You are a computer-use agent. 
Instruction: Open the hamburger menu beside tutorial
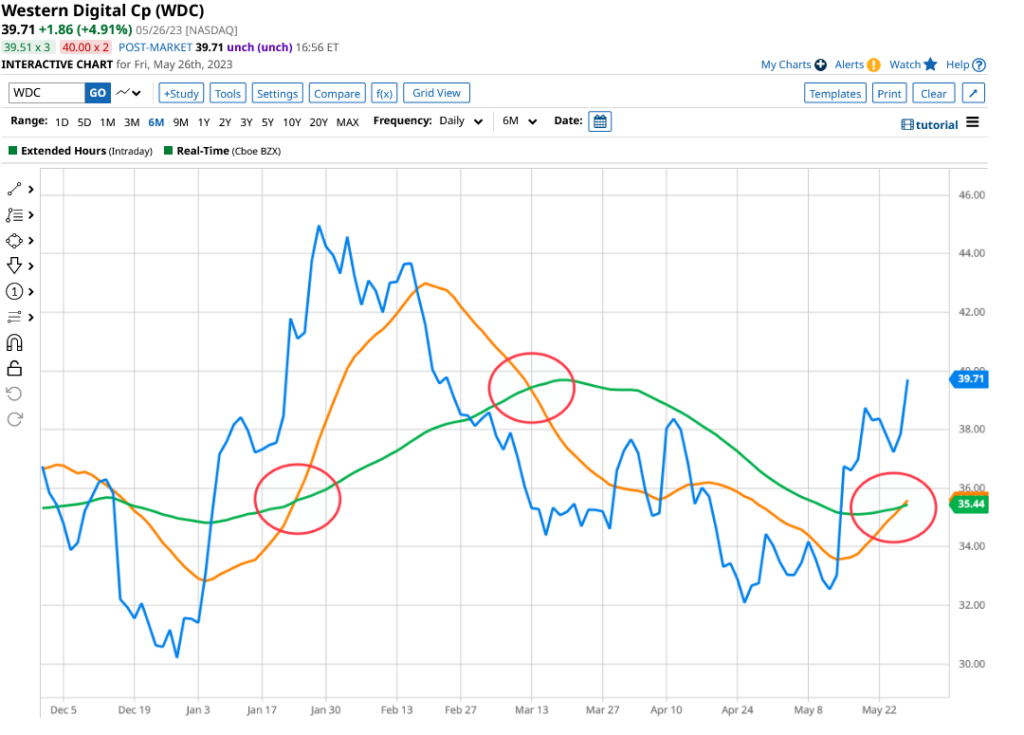tap(973, 123)
